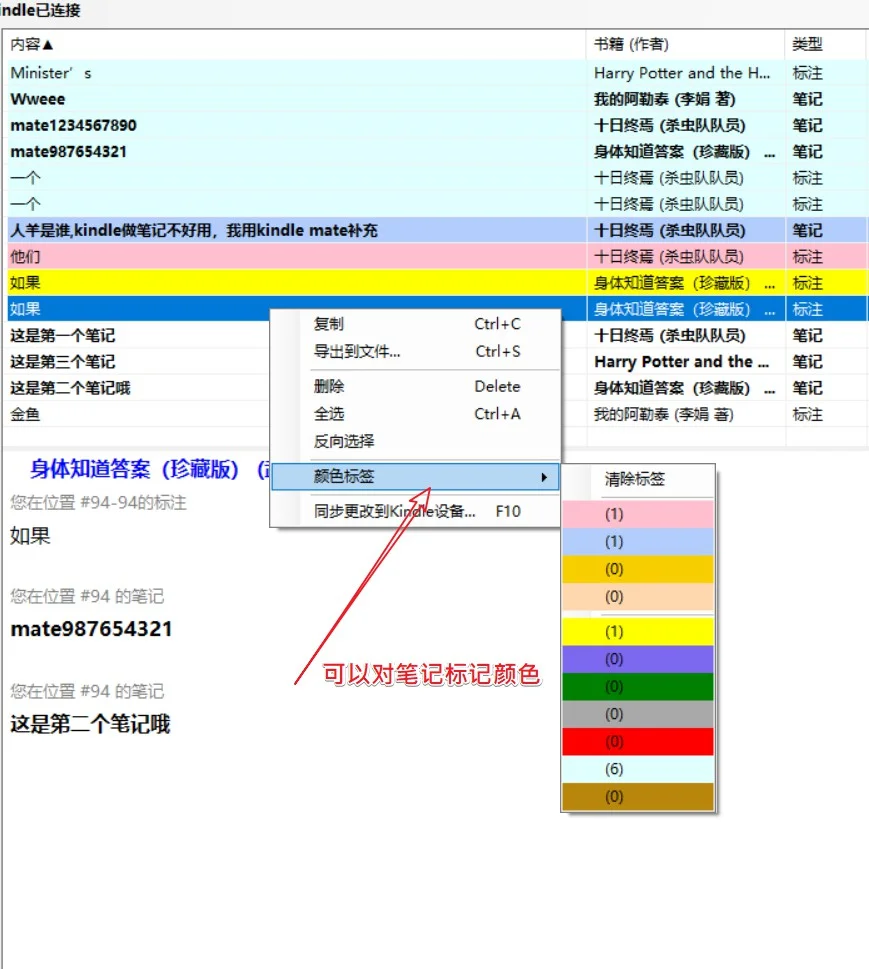Click book title link "身体知道答案 (珍藏版)" in detail pane
Viewport: 869px width, 969px height.
coord(134,469)
